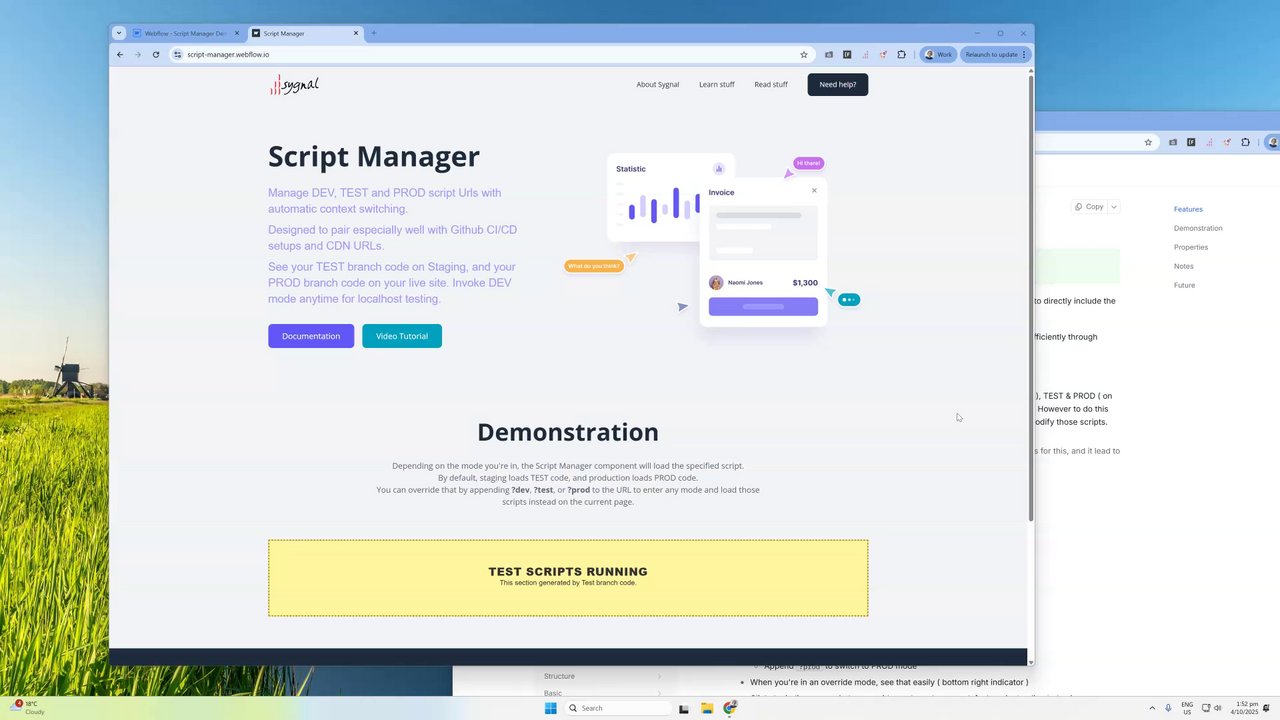The width and height of the screenshot is (1280, 720).
Task: Click the Need help? button
Action: [x=838, y=84]
